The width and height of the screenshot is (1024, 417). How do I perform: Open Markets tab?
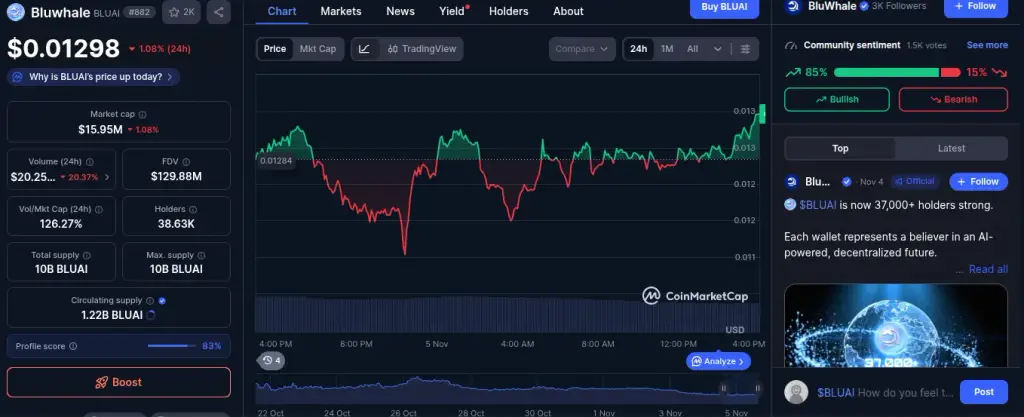point(341,11)
